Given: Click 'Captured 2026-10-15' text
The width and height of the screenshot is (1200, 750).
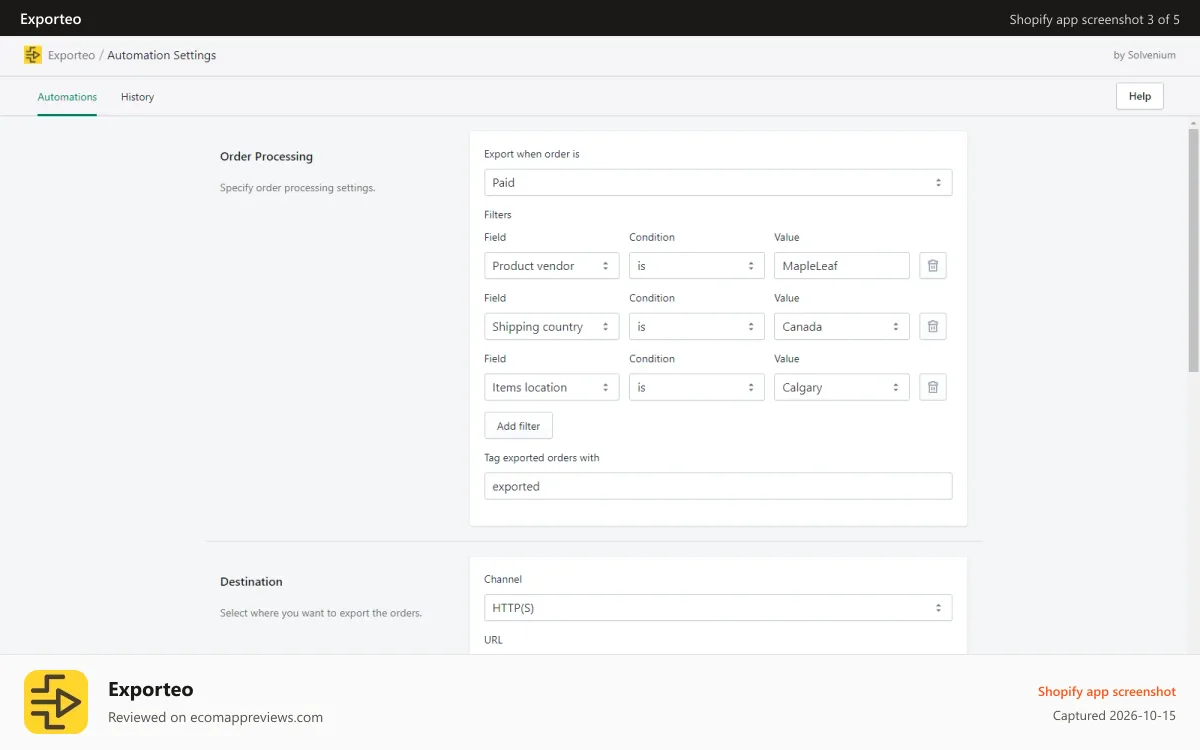Looking at the screenshot, I should [1114, 716].
